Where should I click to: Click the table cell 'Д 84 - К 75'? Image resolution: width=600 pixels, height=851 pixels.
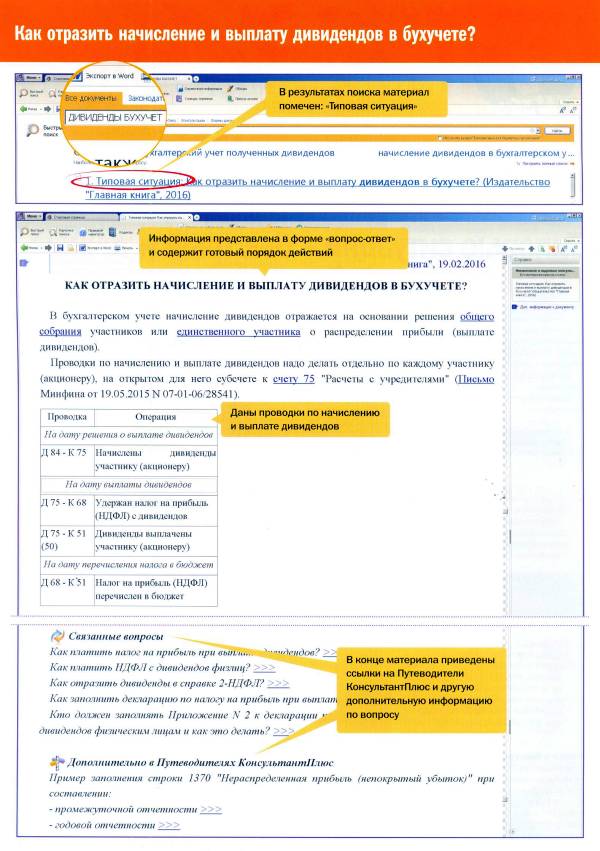[x=67, y=459]
